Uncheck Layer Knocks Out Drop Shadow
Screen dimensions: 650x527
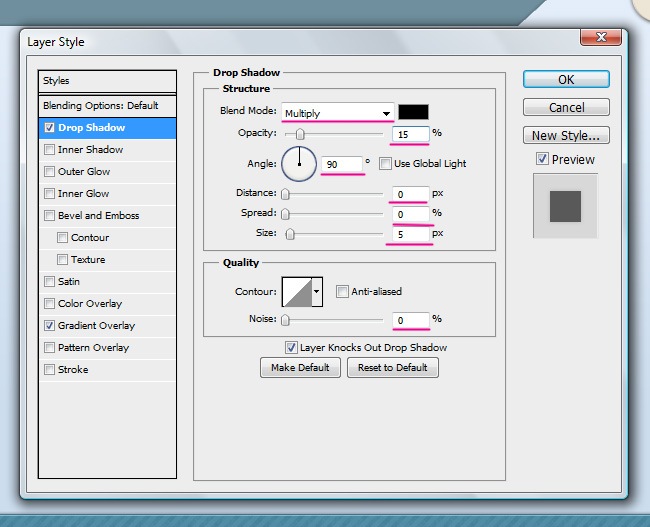[291, 348]
